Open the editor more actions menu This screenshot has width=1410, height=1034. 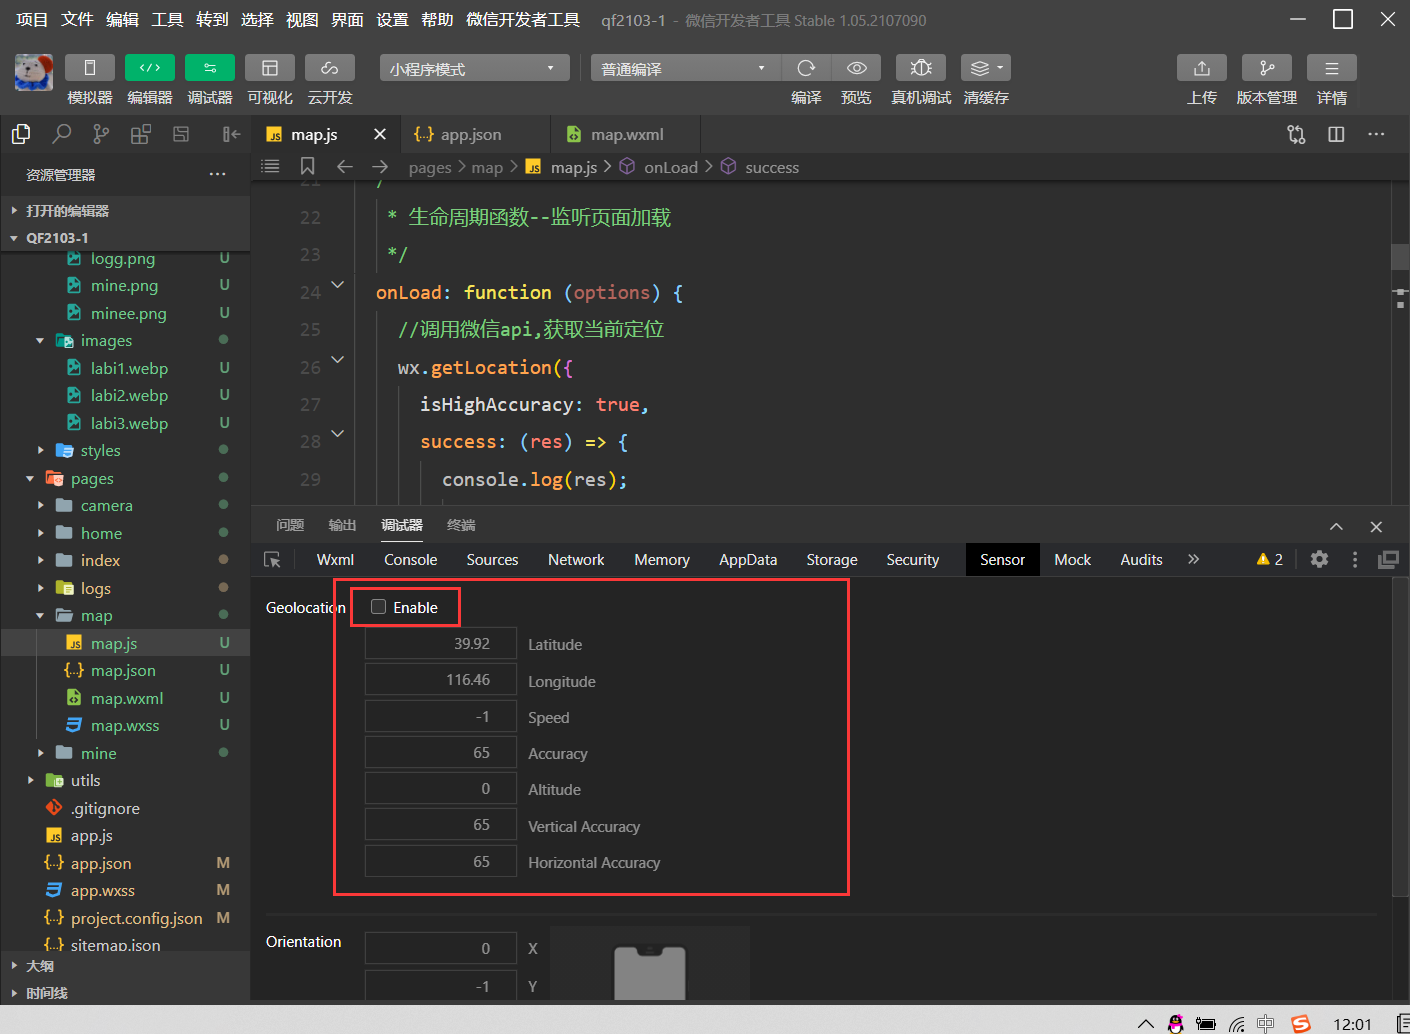click(x=1376, y=134)
